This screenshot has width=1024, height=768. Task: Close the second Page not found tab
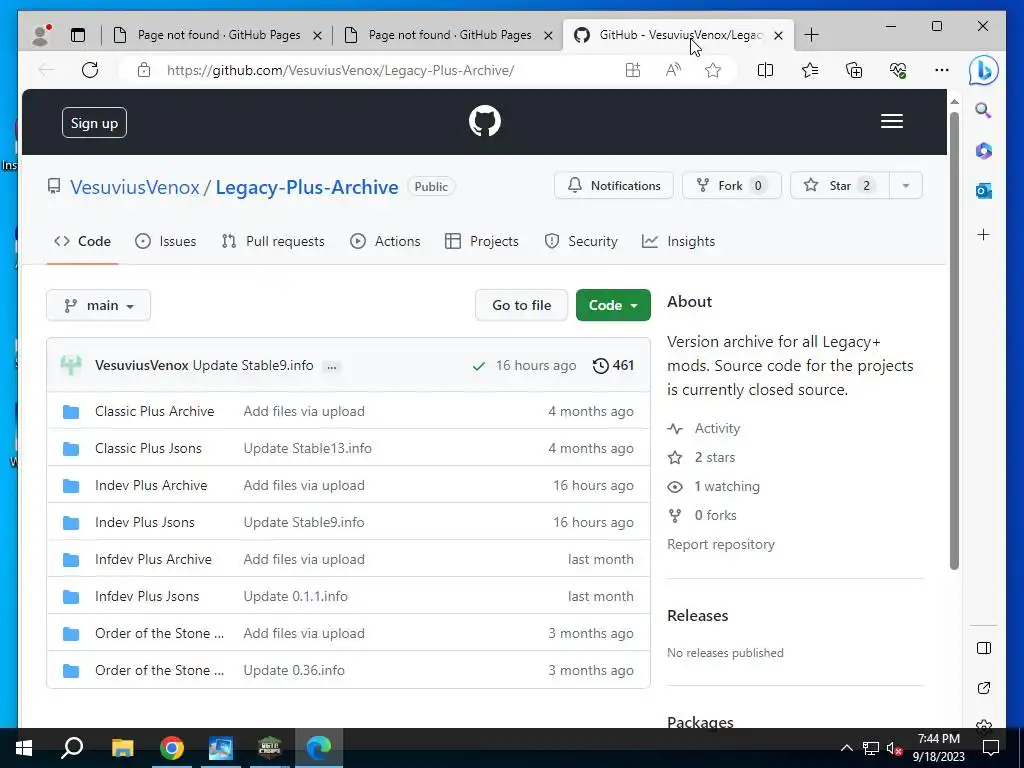pyautogui.click(x=549, y=36)
